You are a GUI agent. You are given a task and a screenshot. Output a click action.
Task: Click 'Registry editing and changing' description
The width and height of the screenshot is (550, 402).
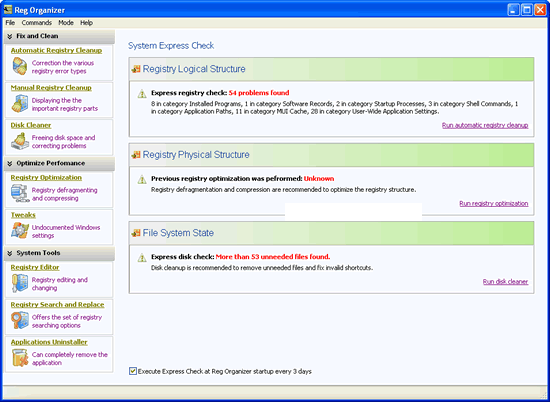[60, 284]
